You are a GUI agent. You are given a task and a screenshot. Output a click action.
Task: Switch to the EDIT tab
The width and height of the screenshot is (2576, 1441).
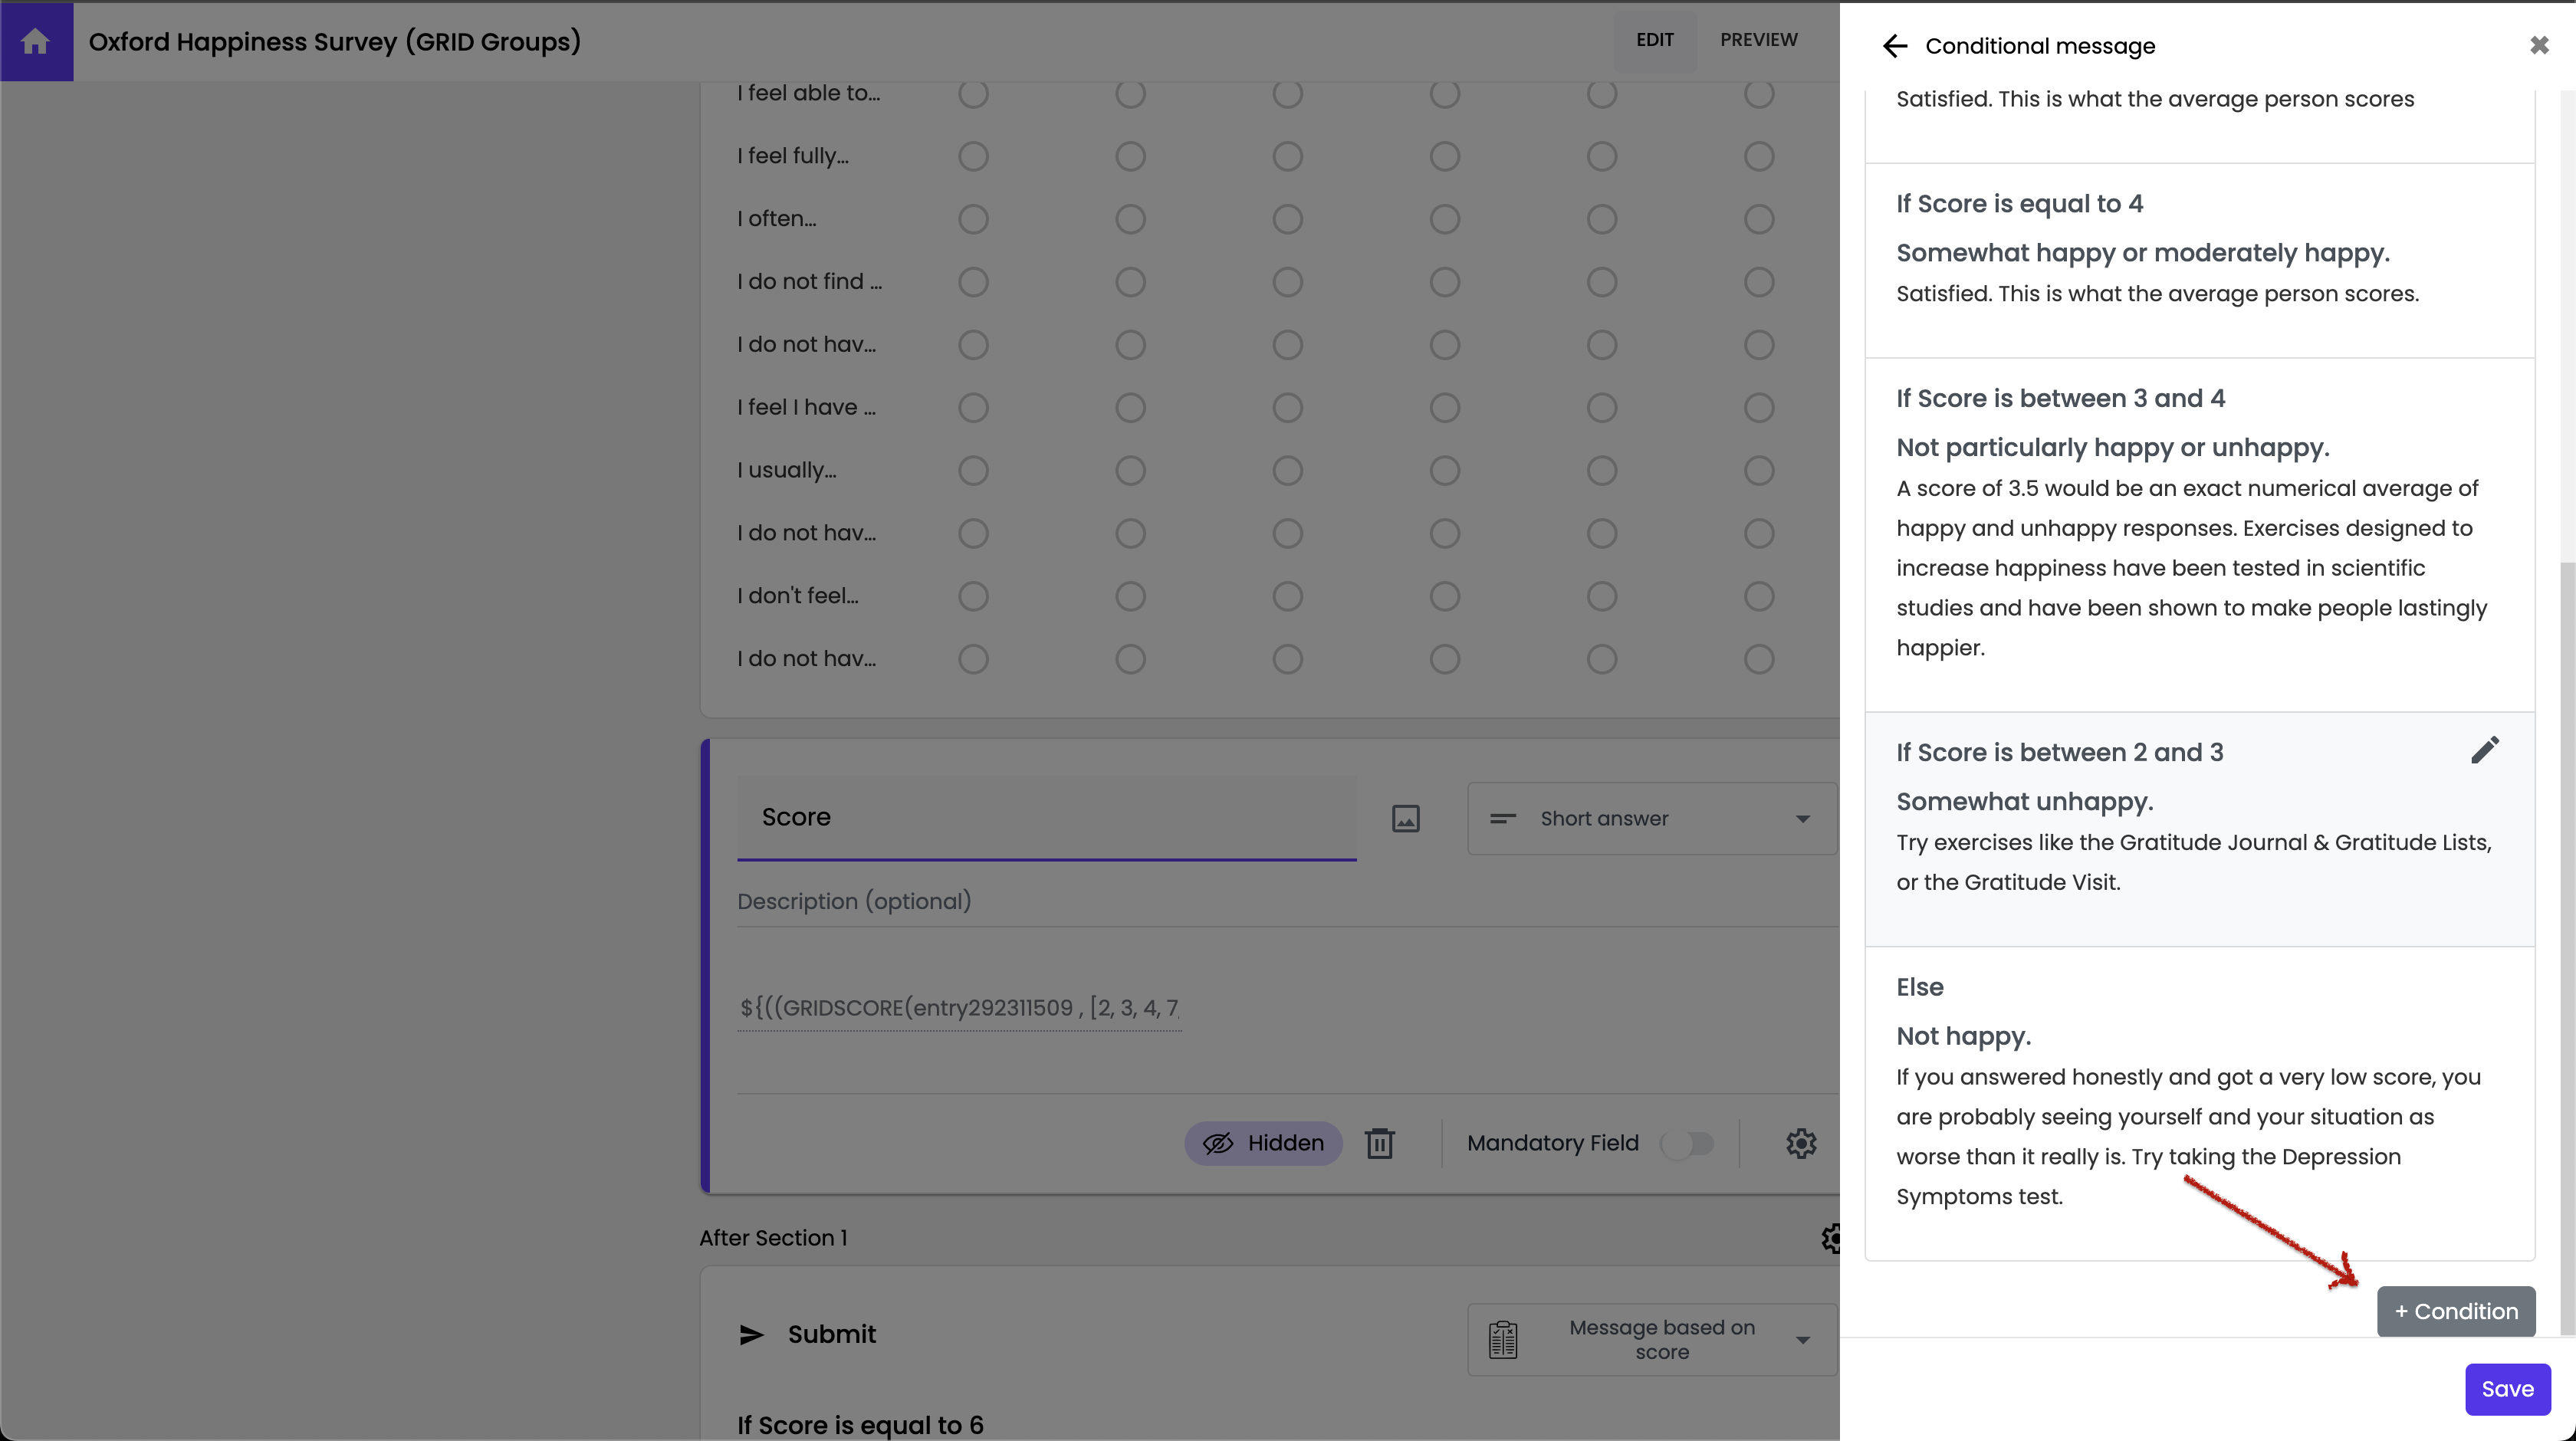(1654, 40)
